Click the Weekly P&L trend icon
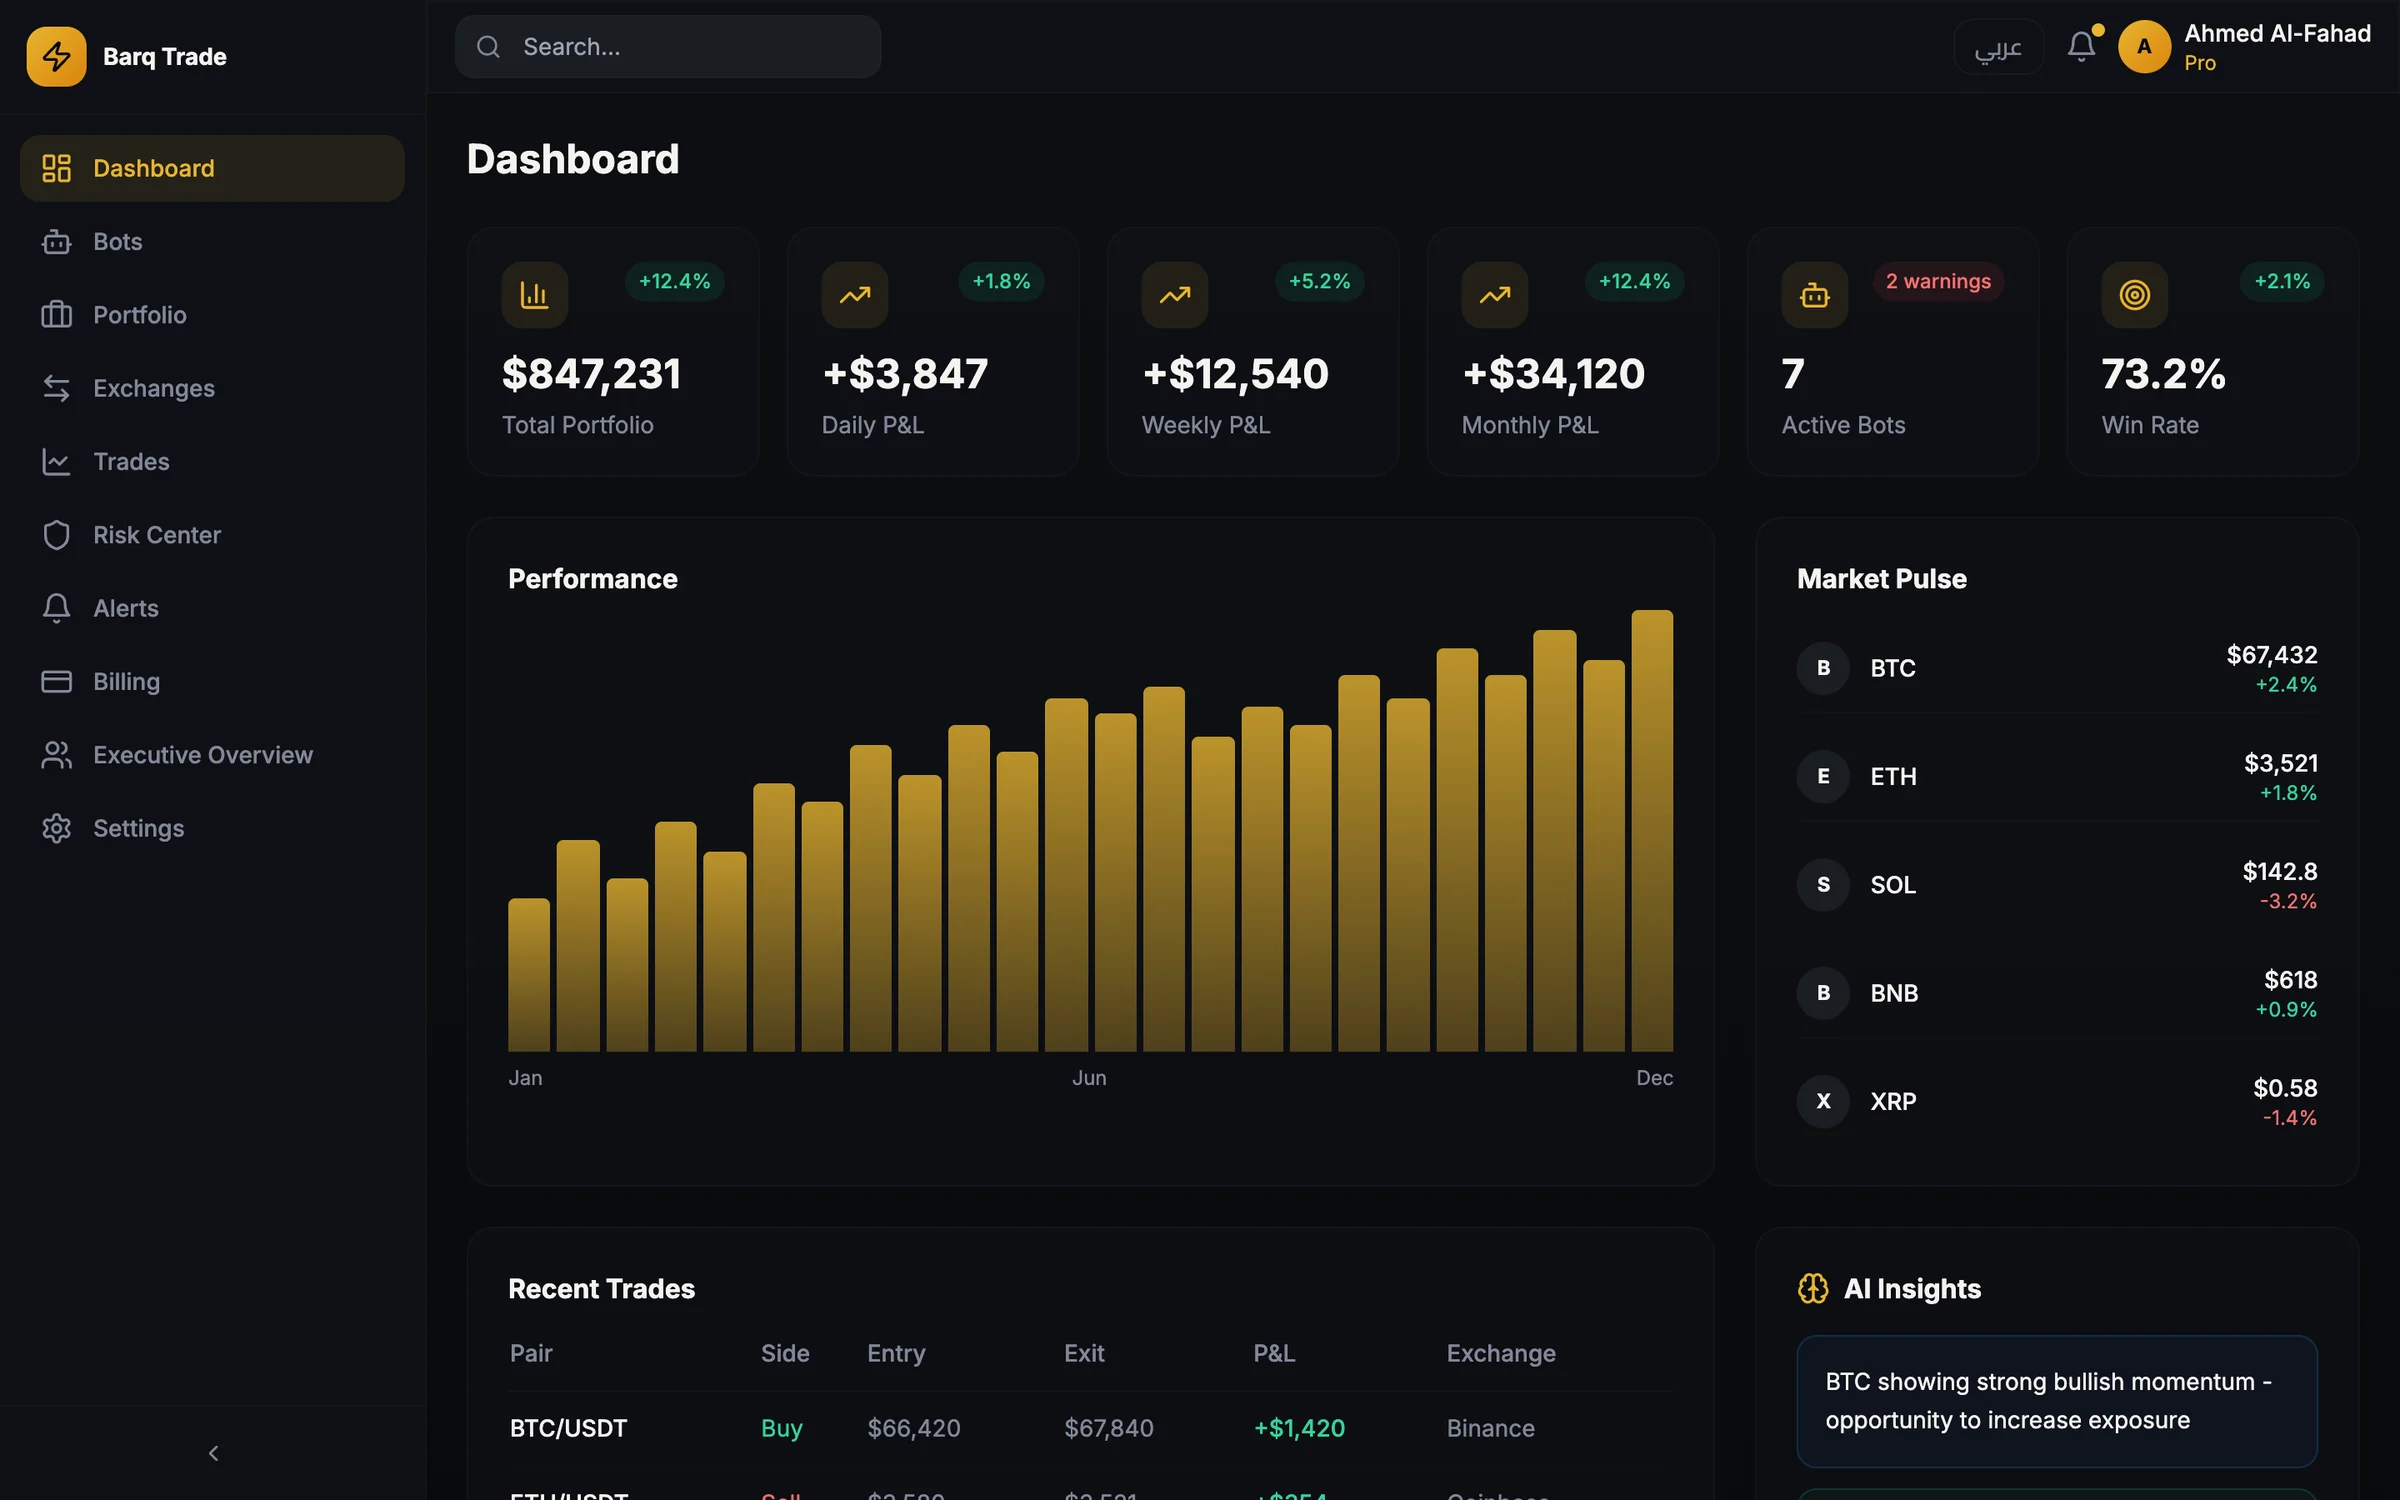 (x=1175, y=295)
